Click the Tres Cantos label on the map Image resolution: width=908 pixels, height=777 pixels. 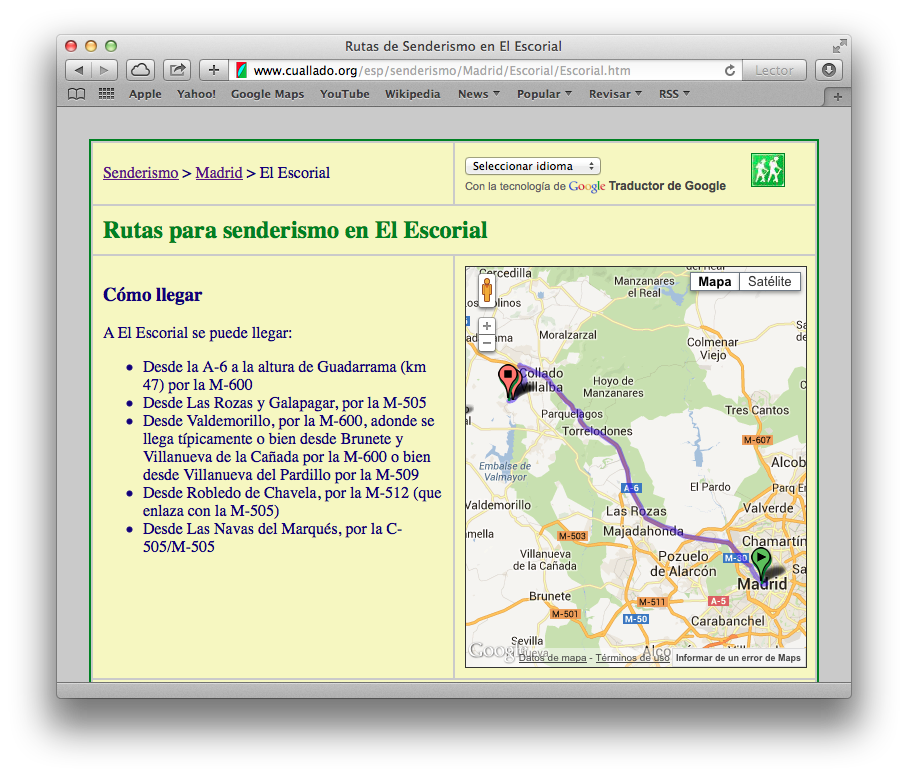point(757,410)
